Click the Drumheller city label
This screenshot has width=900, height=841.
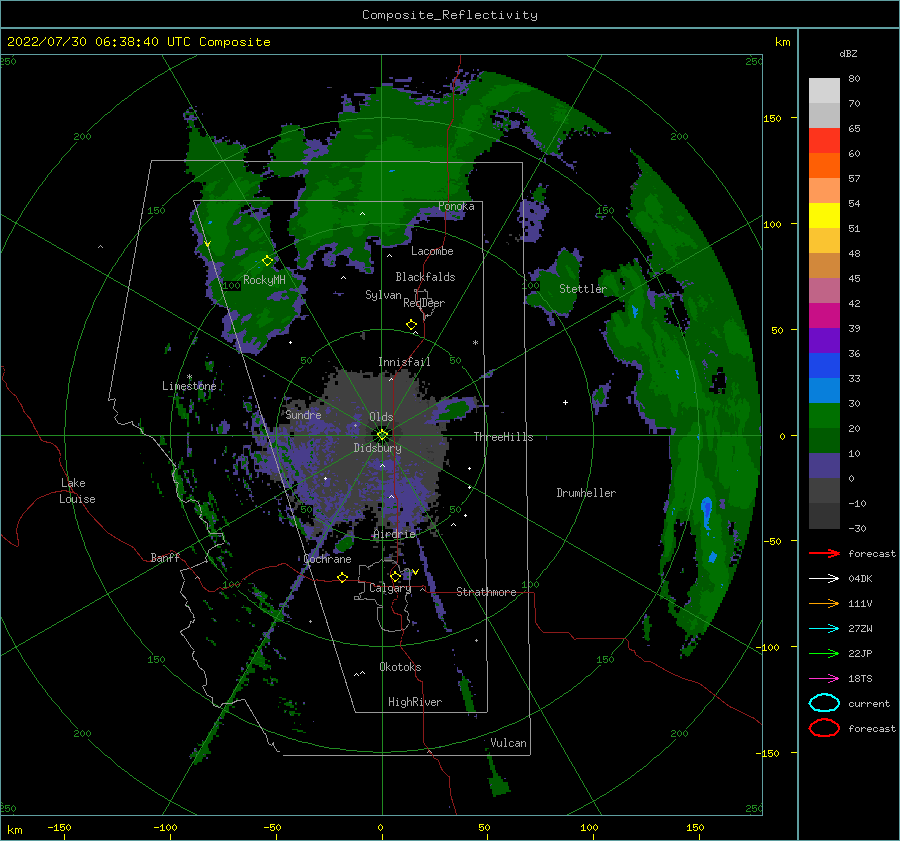tap(586, 493)
